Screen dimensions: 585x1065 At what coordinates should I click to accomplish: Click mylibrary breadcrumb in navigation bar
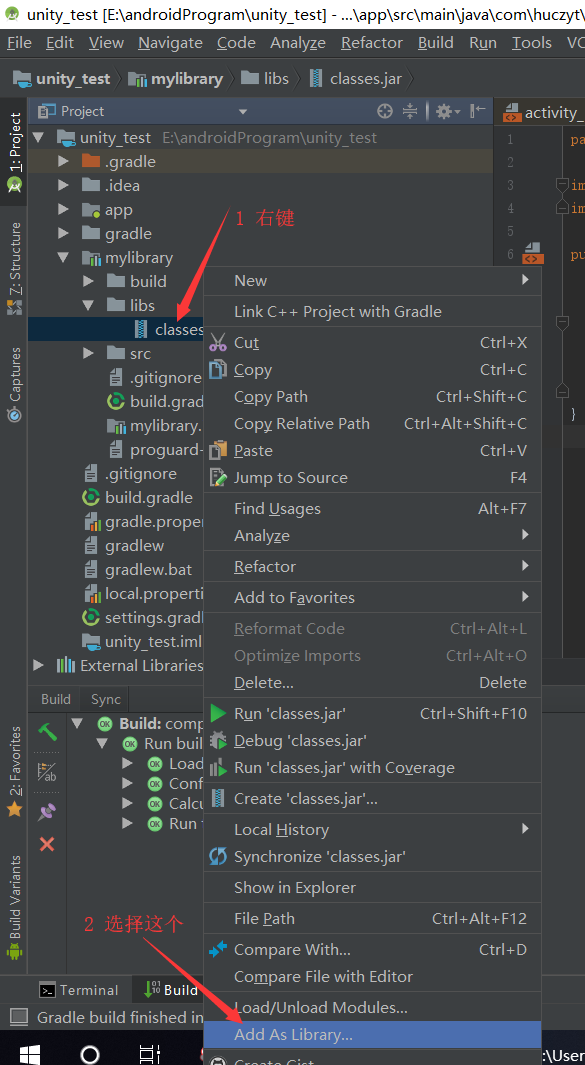point(176,79)
